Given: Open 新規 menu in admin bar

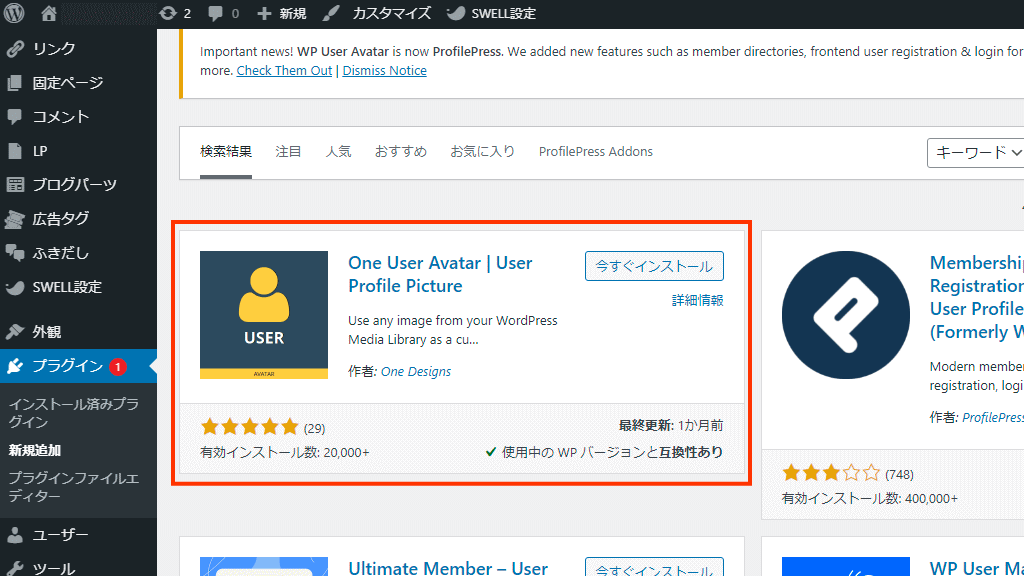Looking at the screenshot, I should (x=293, y=14).
